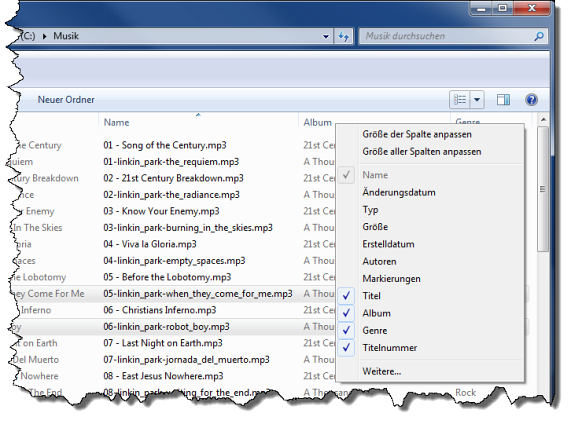568x424 pixels.
Task: Expand the breadcrumb arrow before Musik
Action: tap(45, 36)
